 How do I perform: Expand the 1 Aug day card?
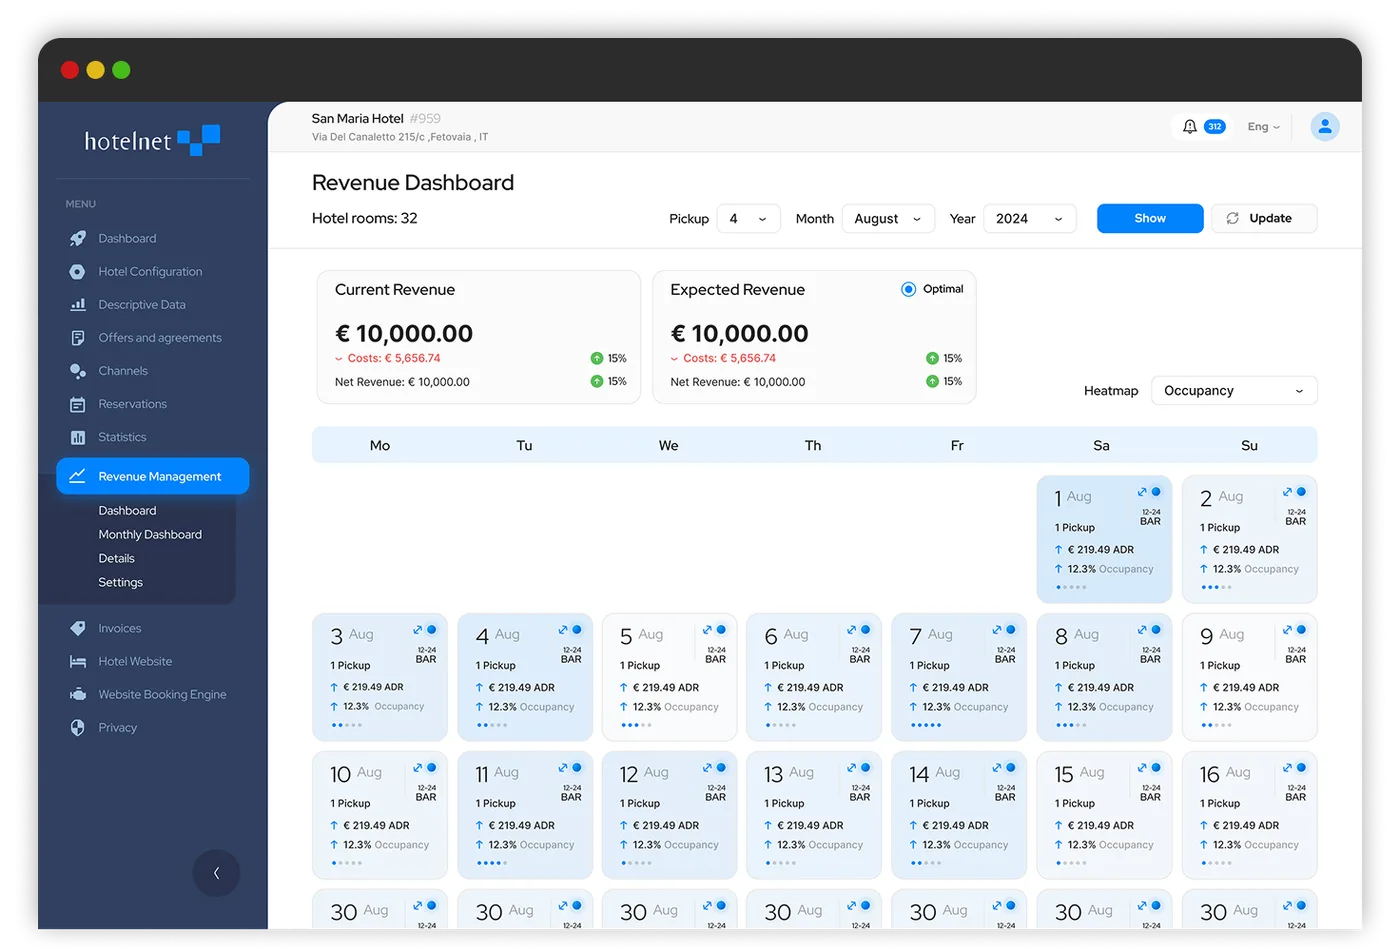[x=1142, y=492]
